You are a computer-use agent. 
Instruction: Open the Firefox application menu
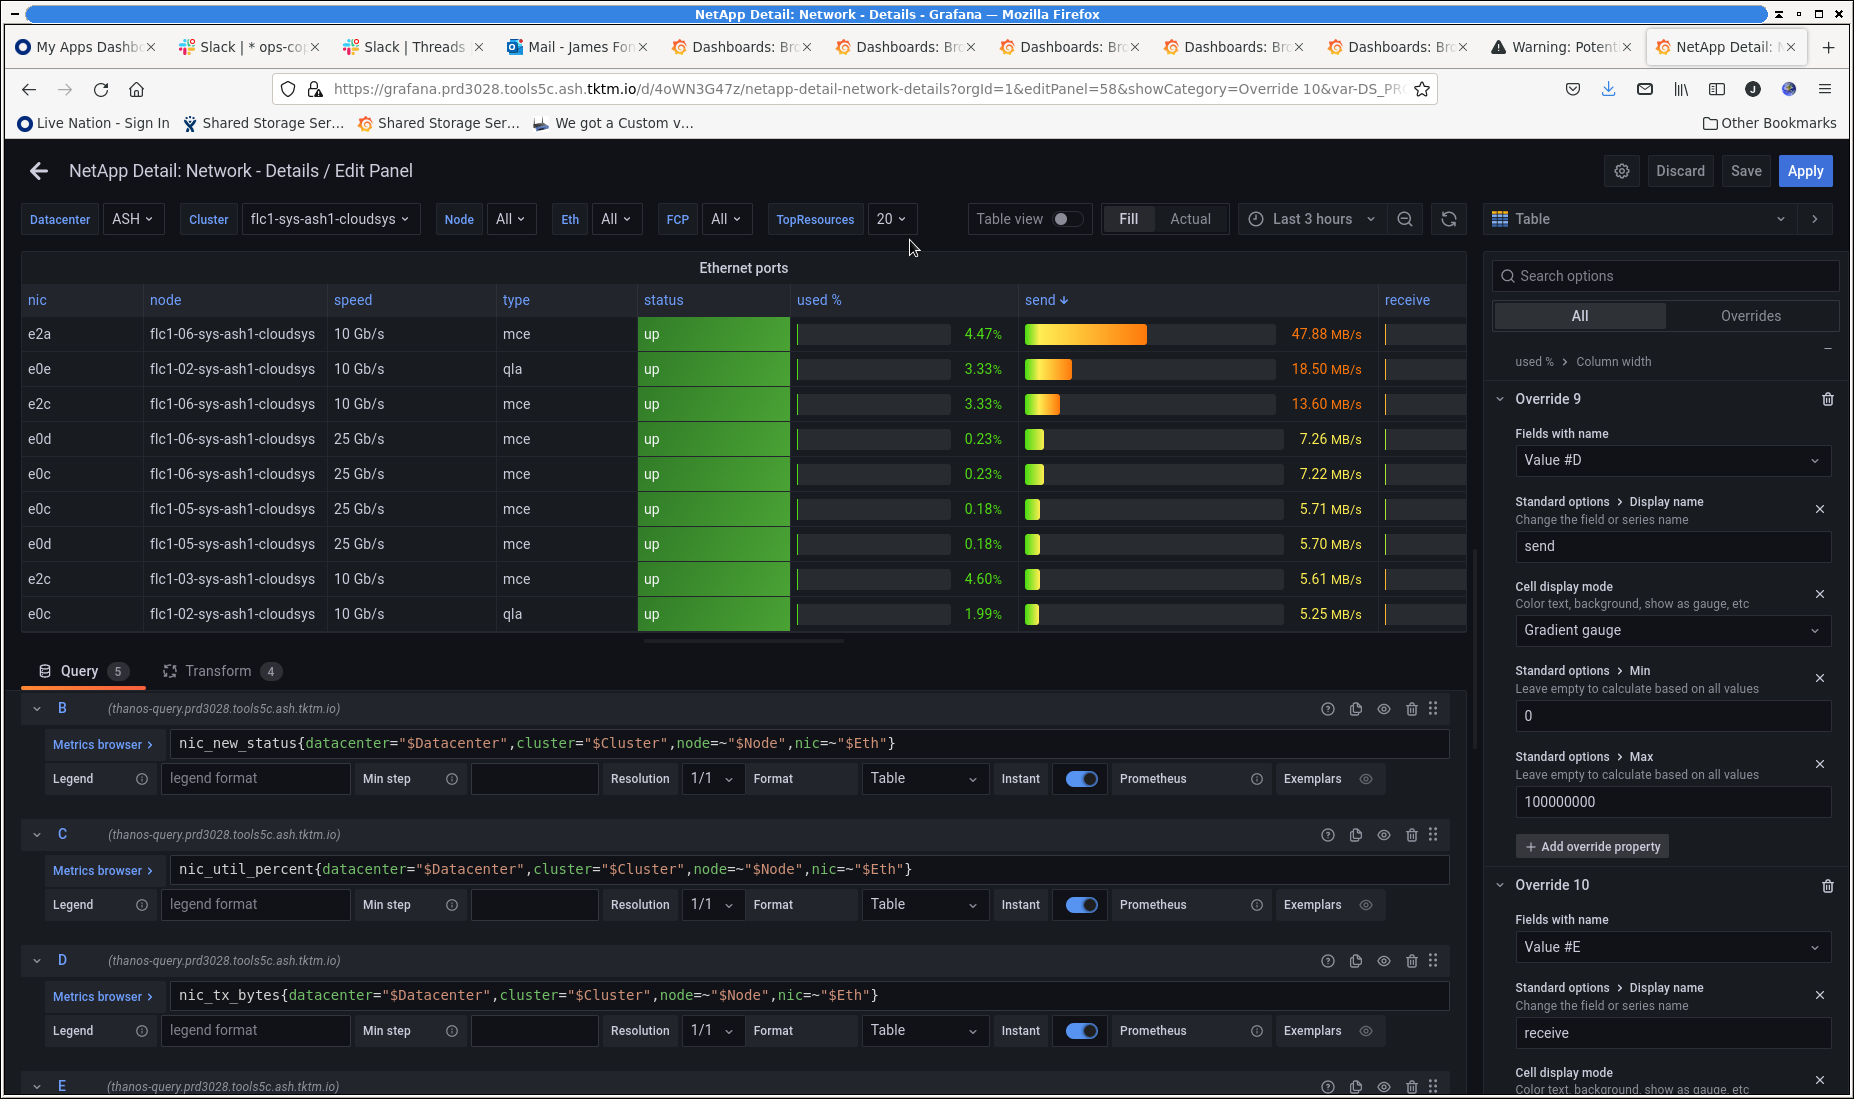tap(1825, 89)
